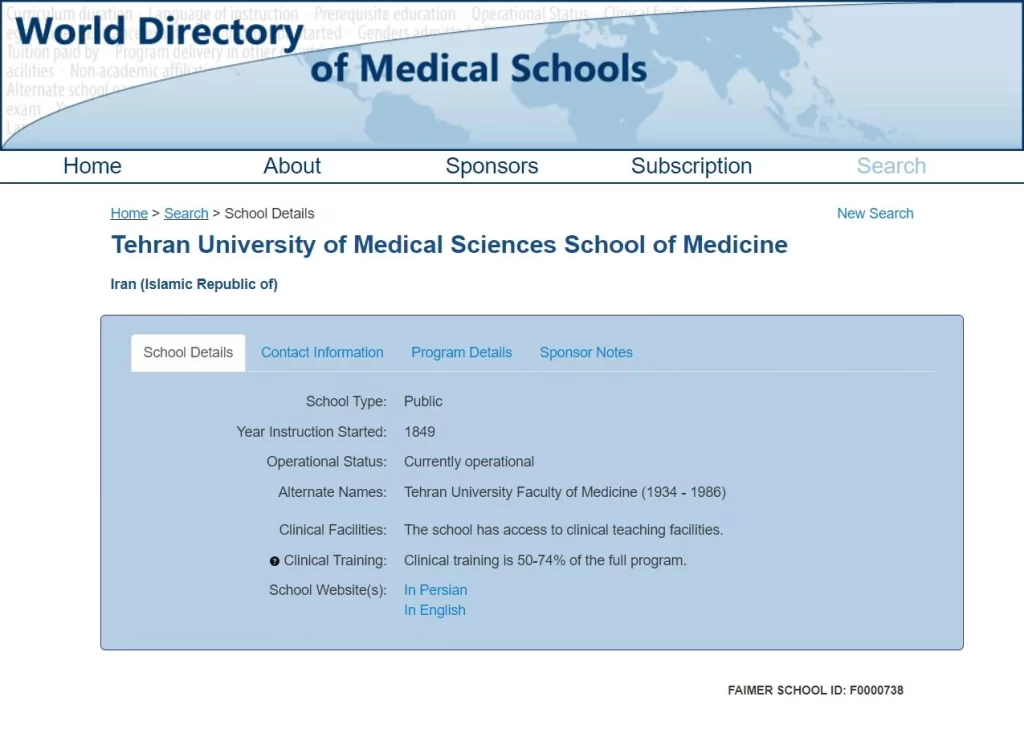The image size is (1024, 729).
Task: Open the school website In Persian
Action: [435, 590]
